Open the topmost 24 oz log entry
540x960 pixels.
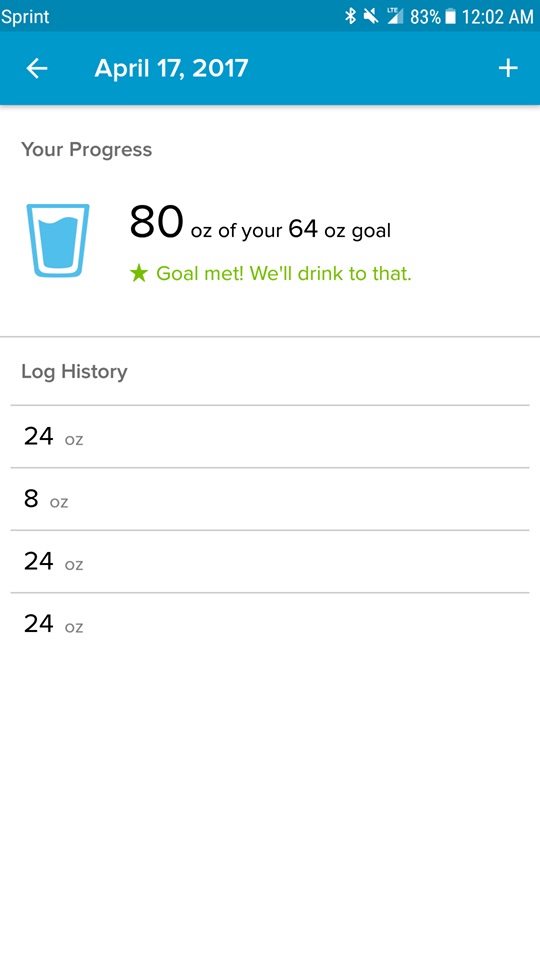(270, 437)
